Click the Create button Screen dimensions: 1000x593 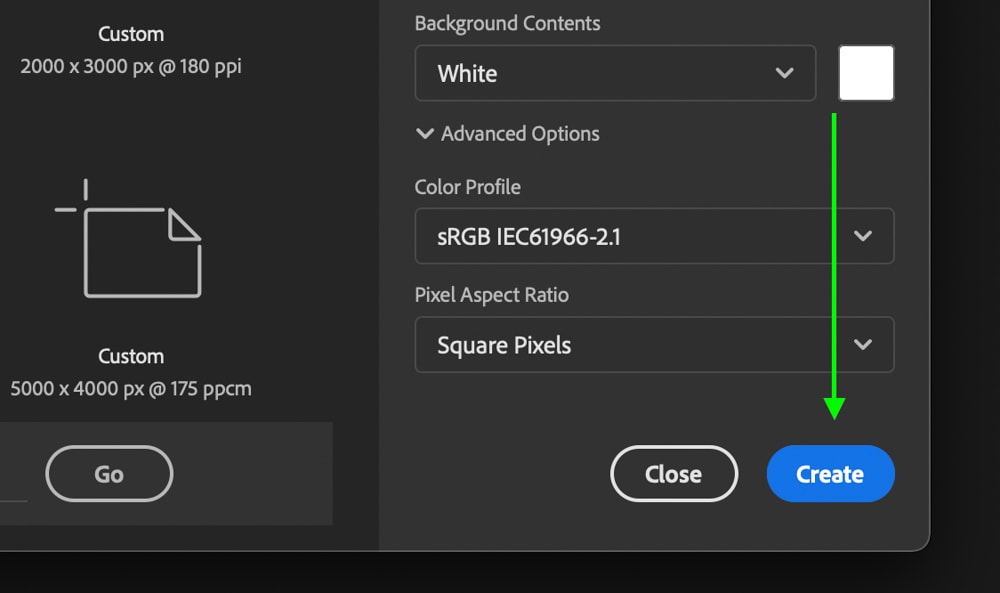tap(830, 474)
